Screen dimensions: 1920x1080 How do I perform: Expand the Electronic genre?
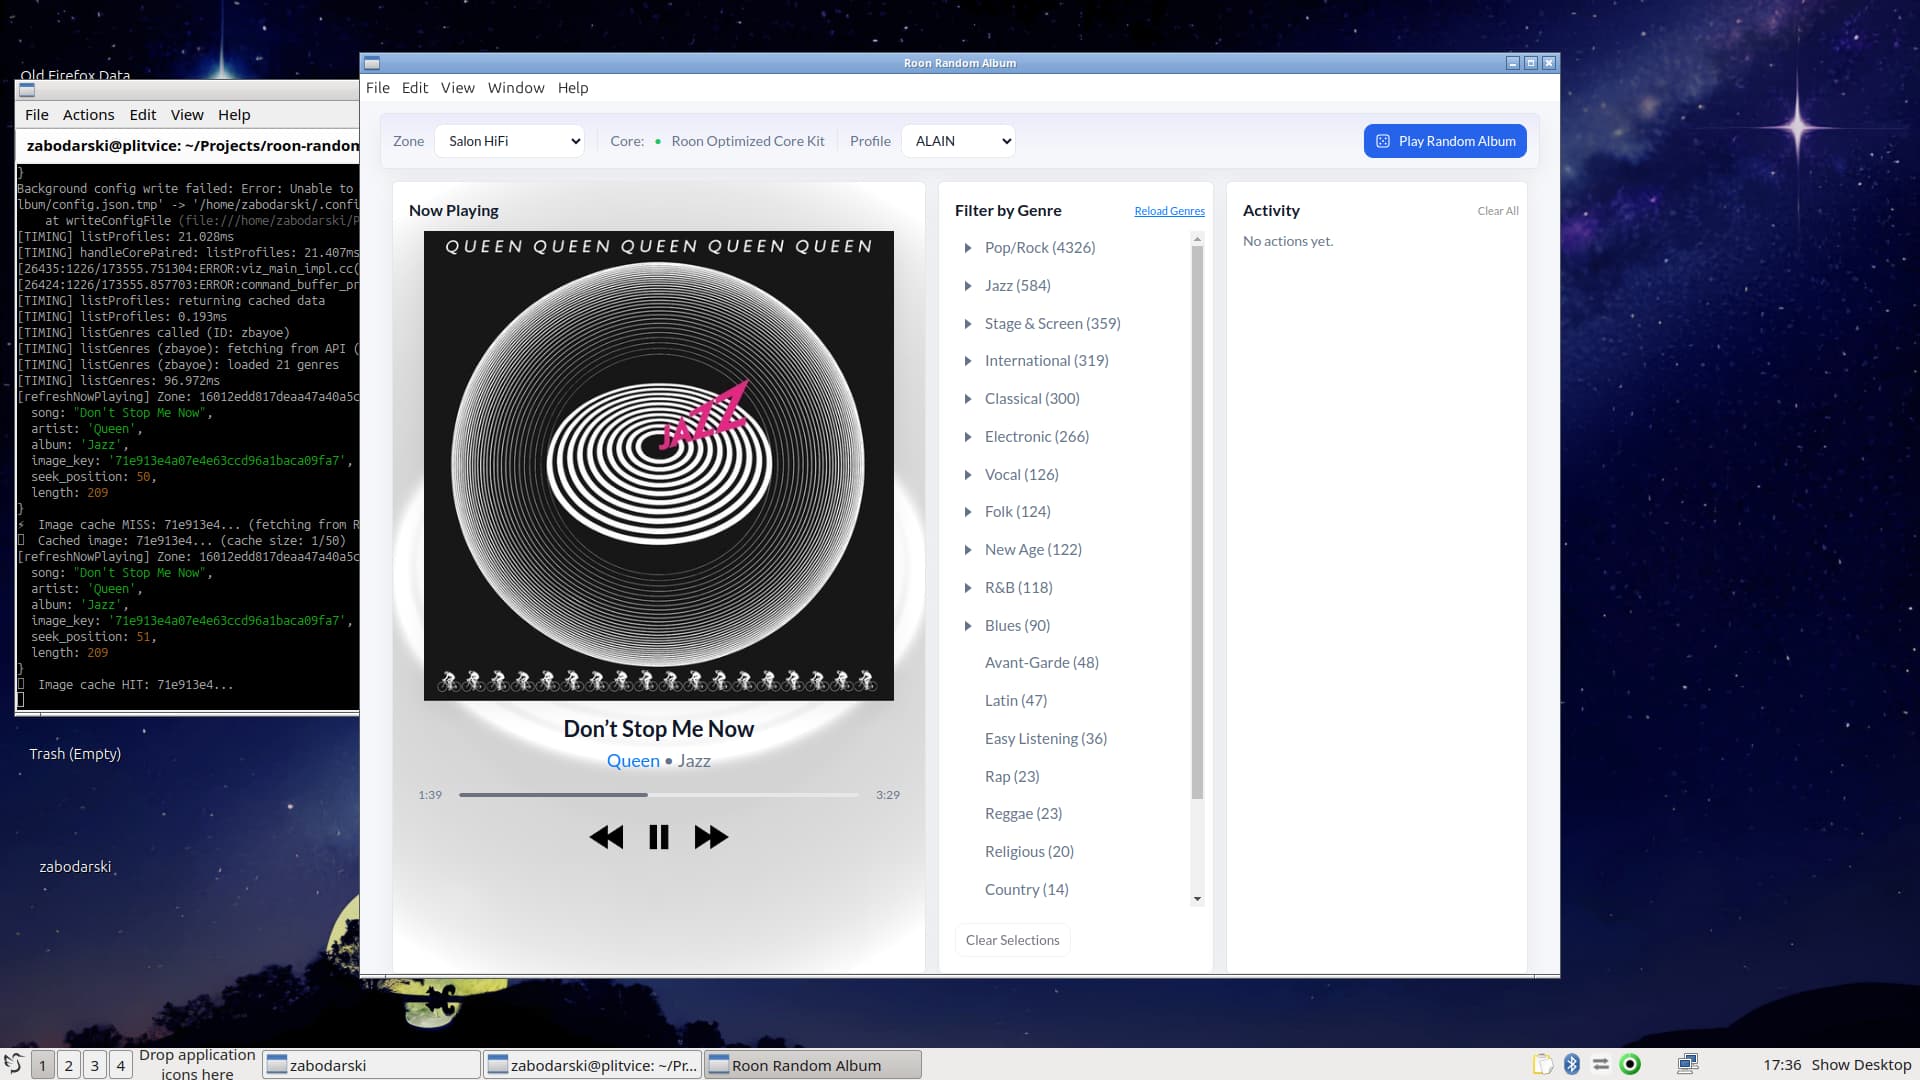click(968, 437)
